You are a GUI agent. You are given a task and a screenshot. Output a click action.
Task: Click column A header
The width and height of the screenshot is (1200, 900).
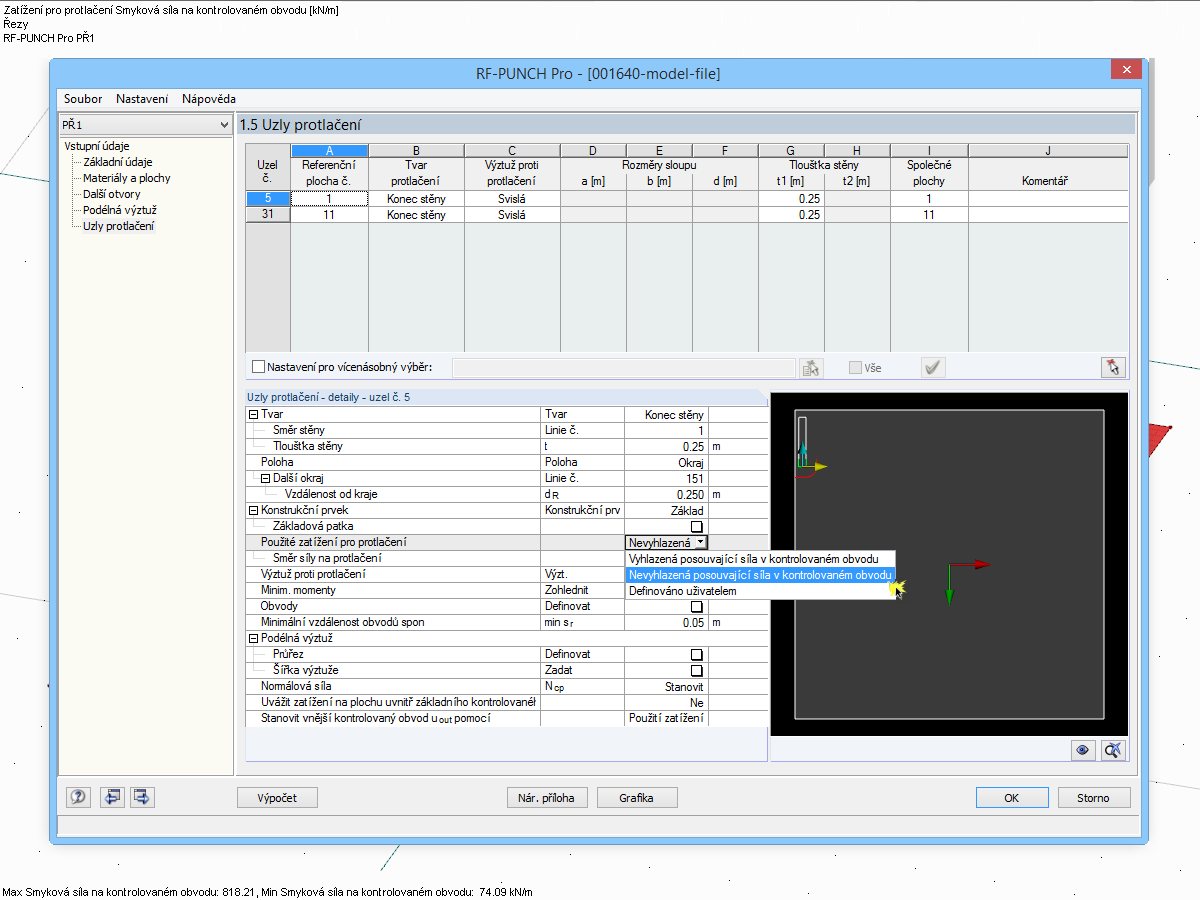[x=329, y=151]
